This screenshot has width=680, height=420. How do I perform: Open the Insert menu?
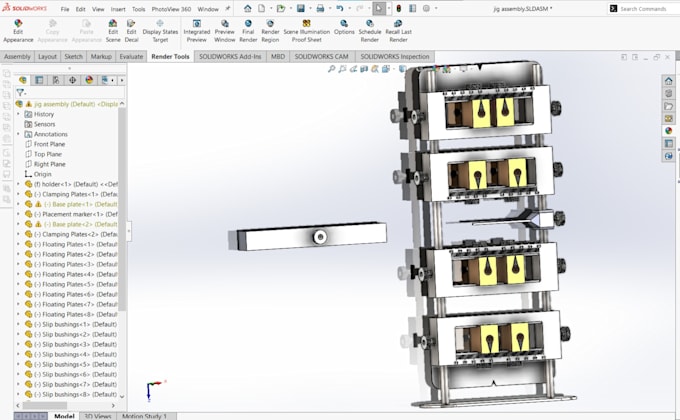pos(118,9)
